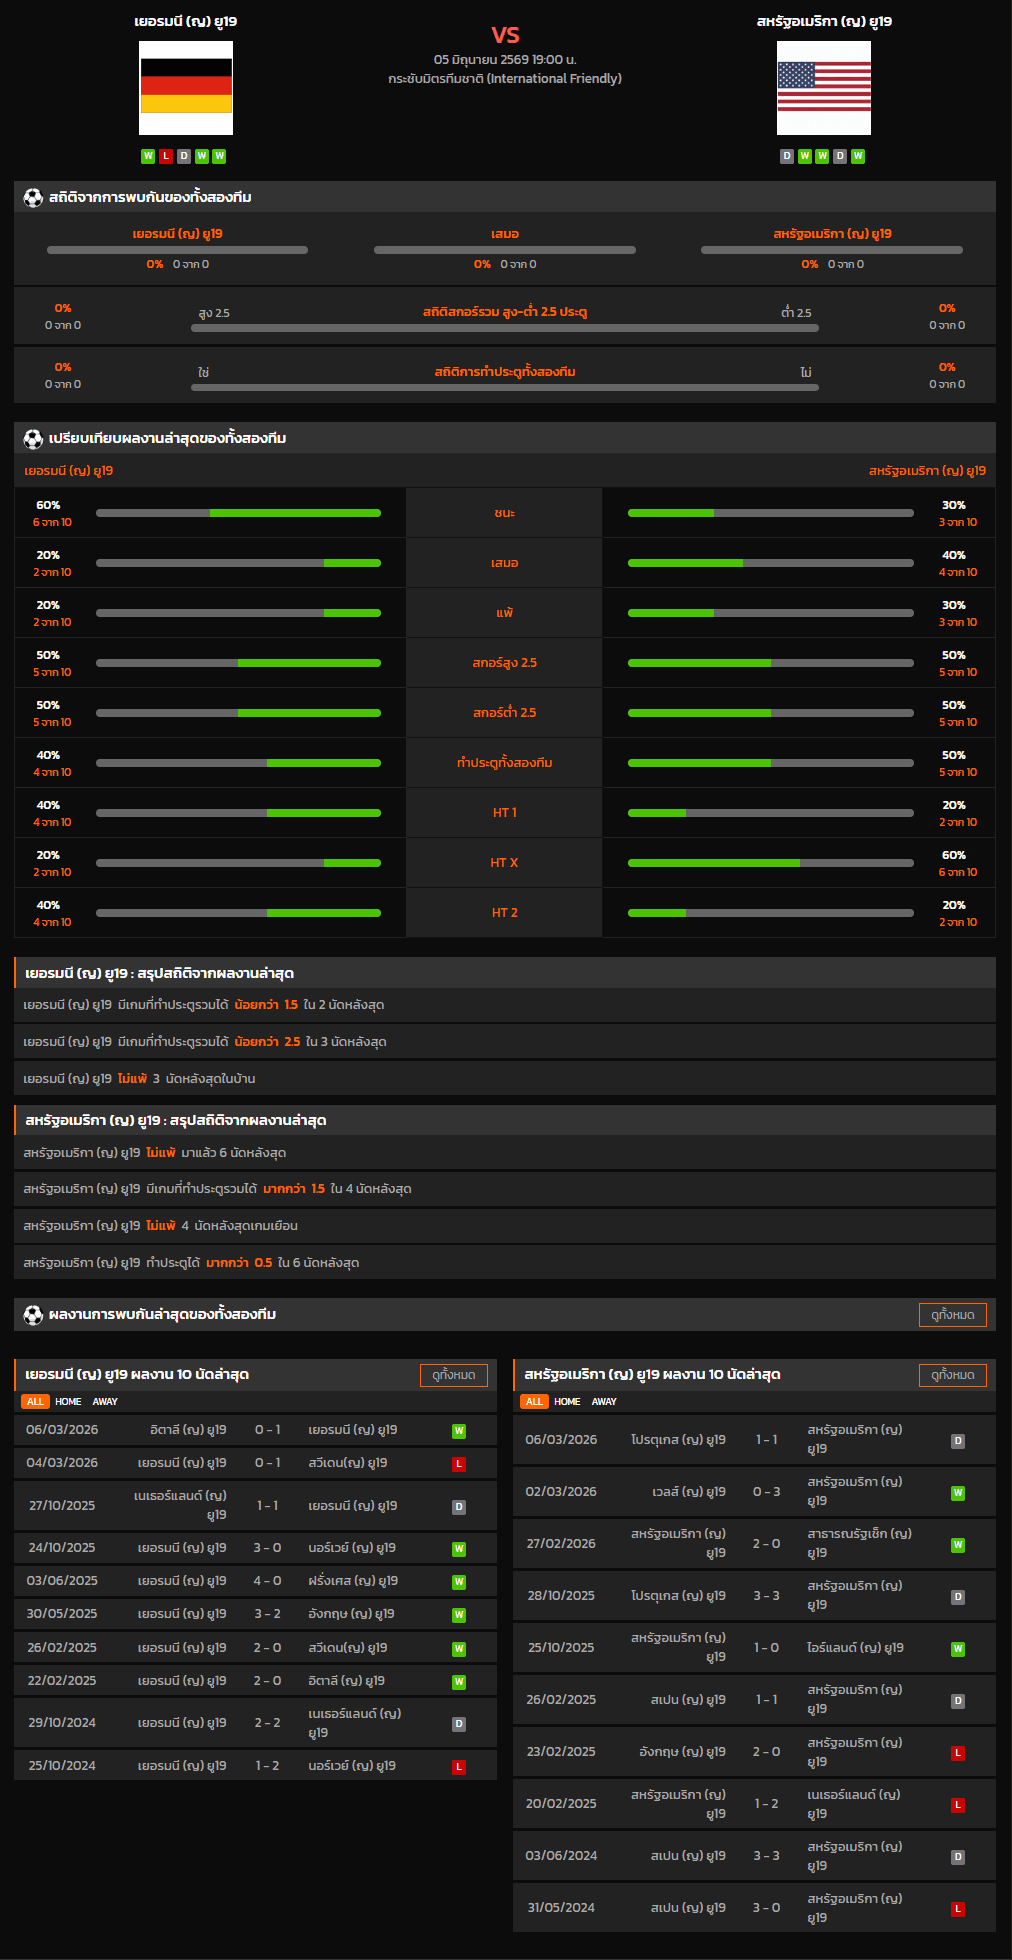Image resolution: width=1012 pixels, height=1960 pixels.
Task: Click Germany summary line ไม่แพ้ 3 นัดหลังสุดในบ้าน
Action: pos(505,1079)
